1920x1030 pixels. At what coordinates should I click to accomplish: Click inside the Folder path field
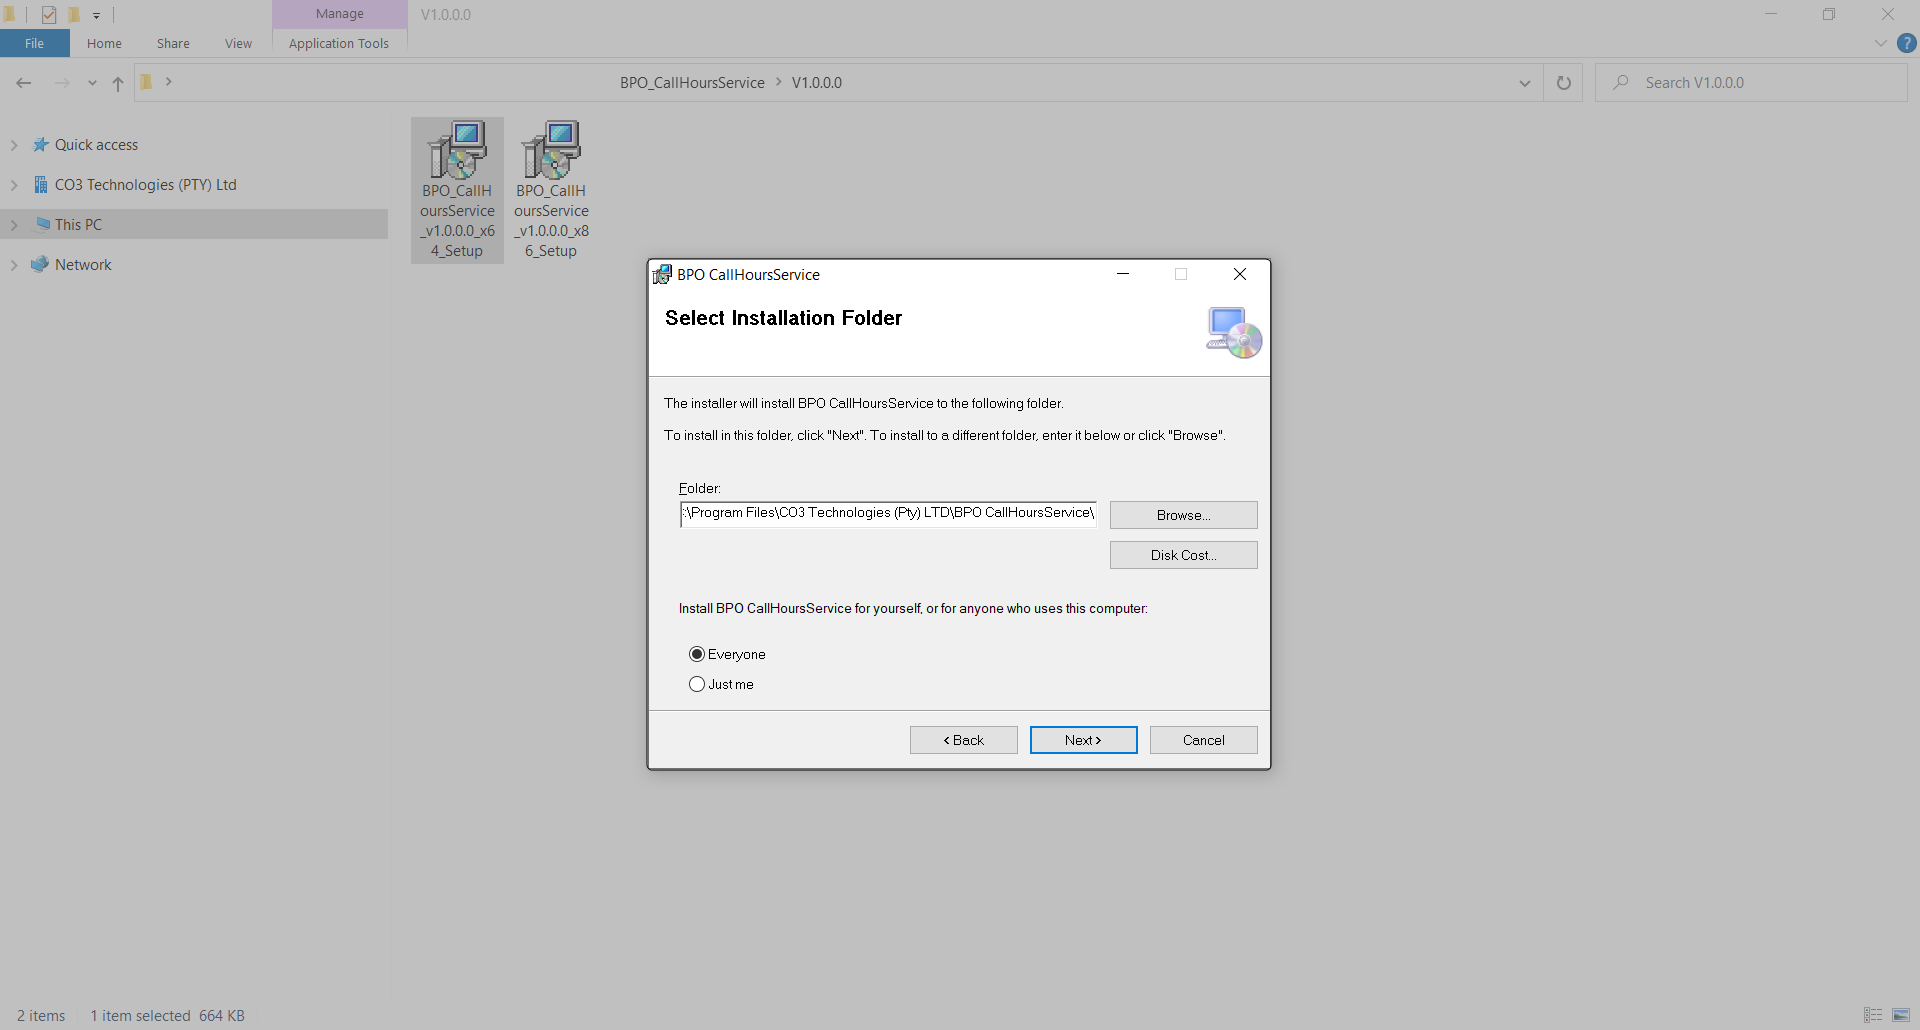coord(888,514)
